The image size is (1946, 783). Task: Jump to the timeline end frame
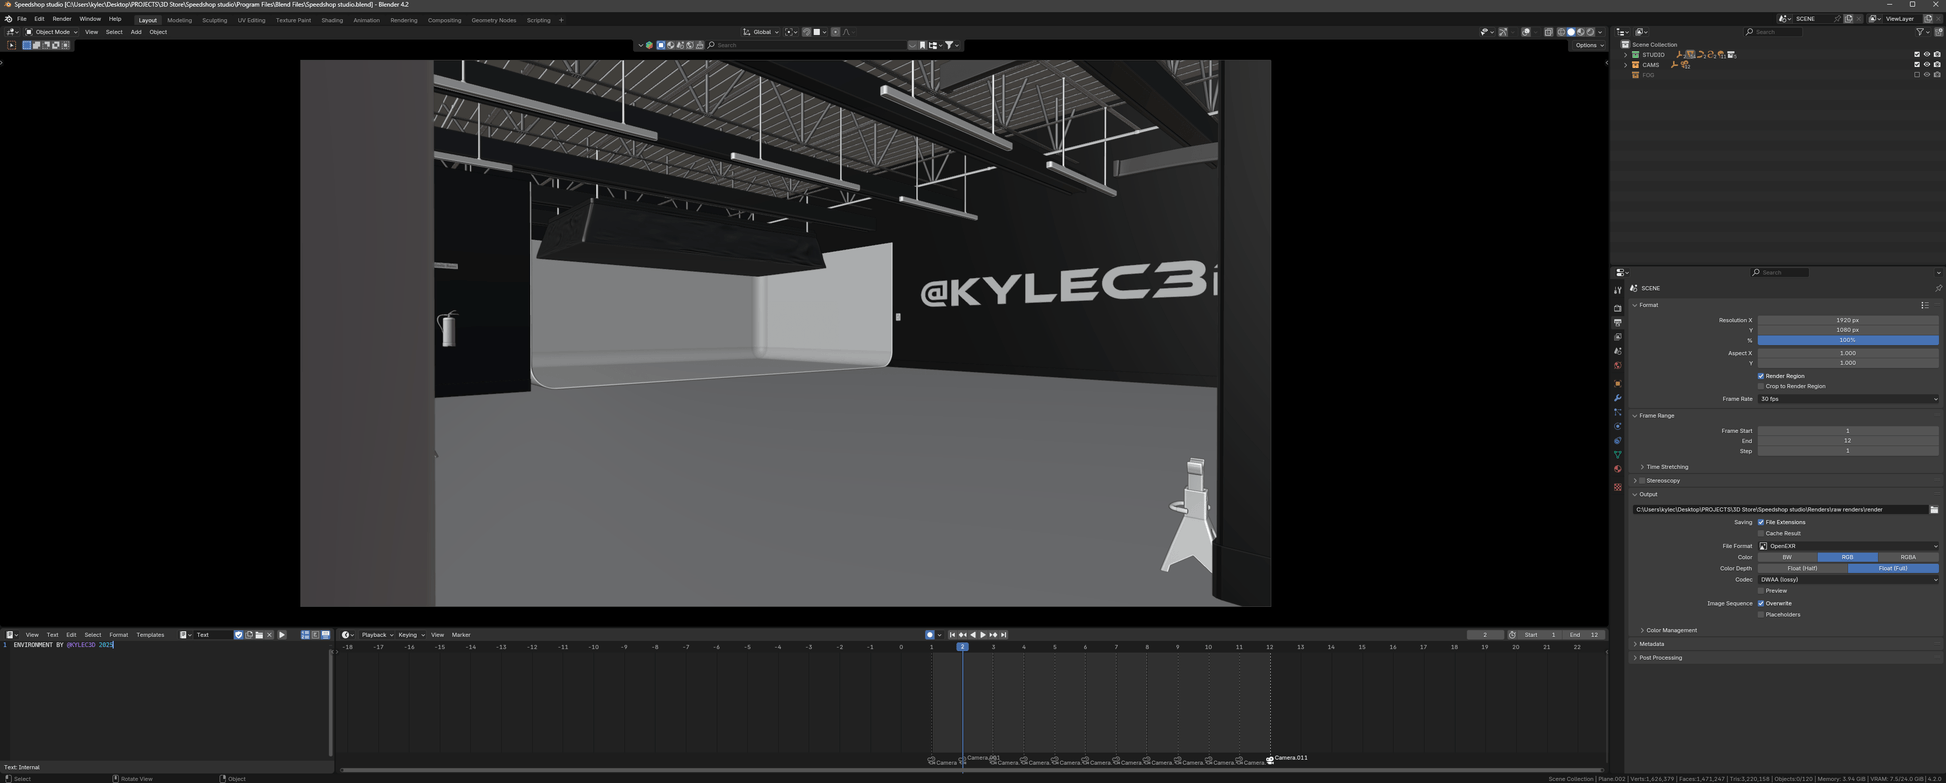1004,635
